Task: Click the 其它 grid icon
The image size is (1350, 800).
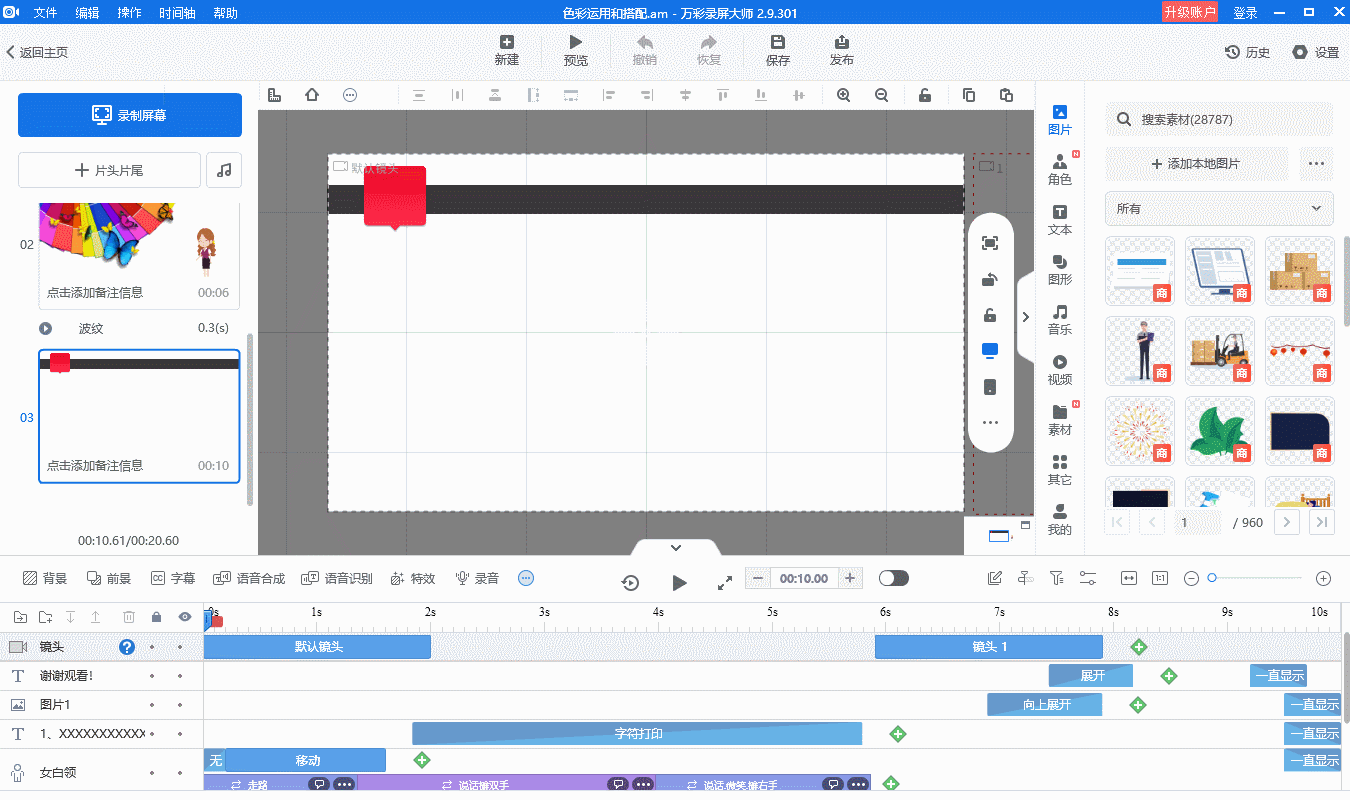Action: [1060, 462]
